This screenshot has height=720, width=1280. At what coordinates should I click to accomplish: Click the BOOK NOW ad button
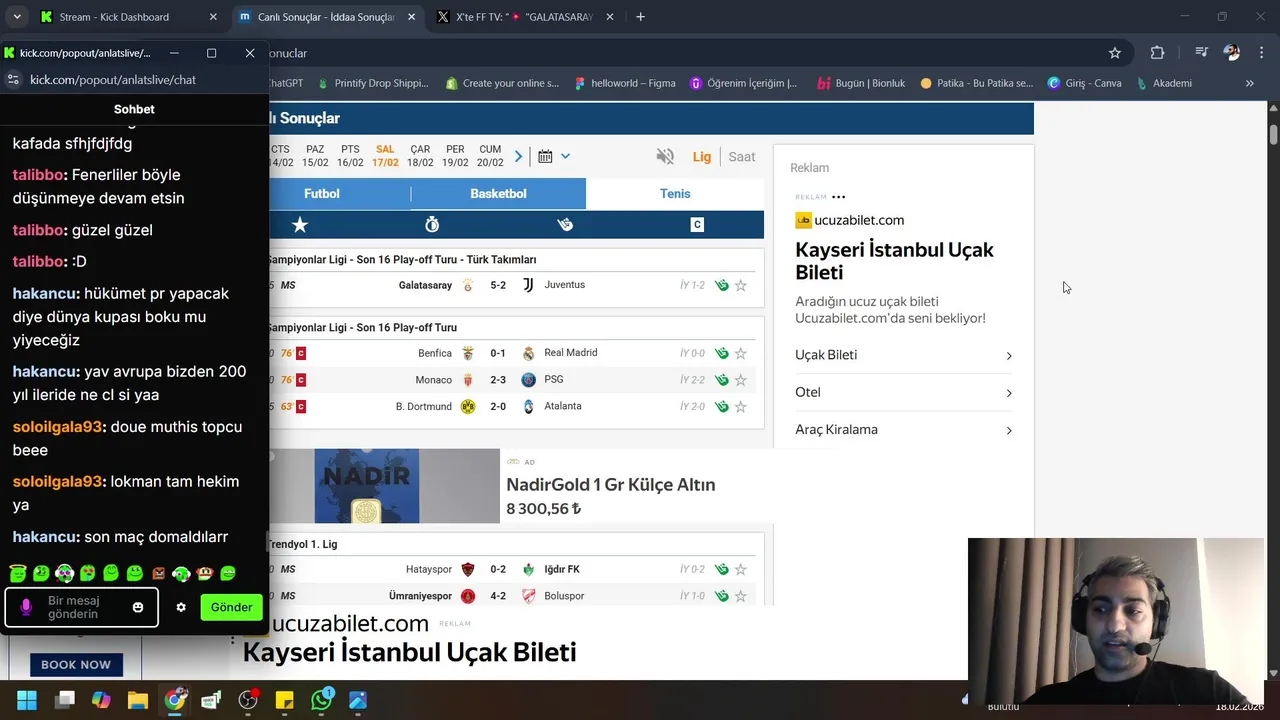click(x=76, y=665)
